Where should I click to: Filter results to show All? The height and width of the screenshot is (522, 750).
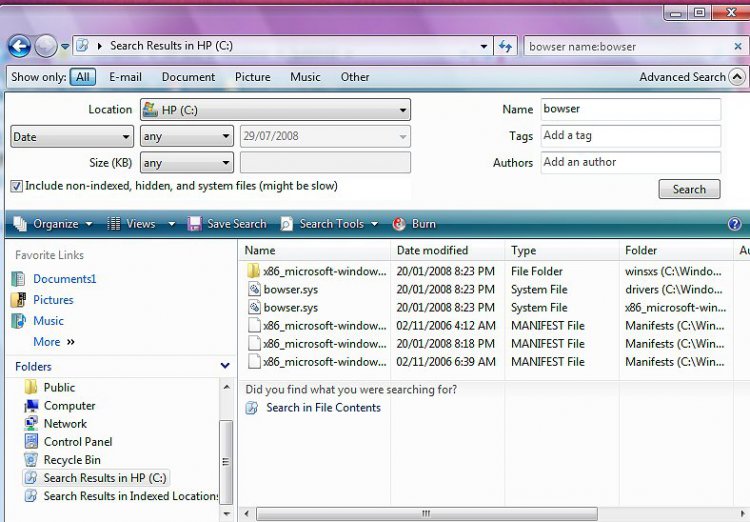click(x=83, y=77)
